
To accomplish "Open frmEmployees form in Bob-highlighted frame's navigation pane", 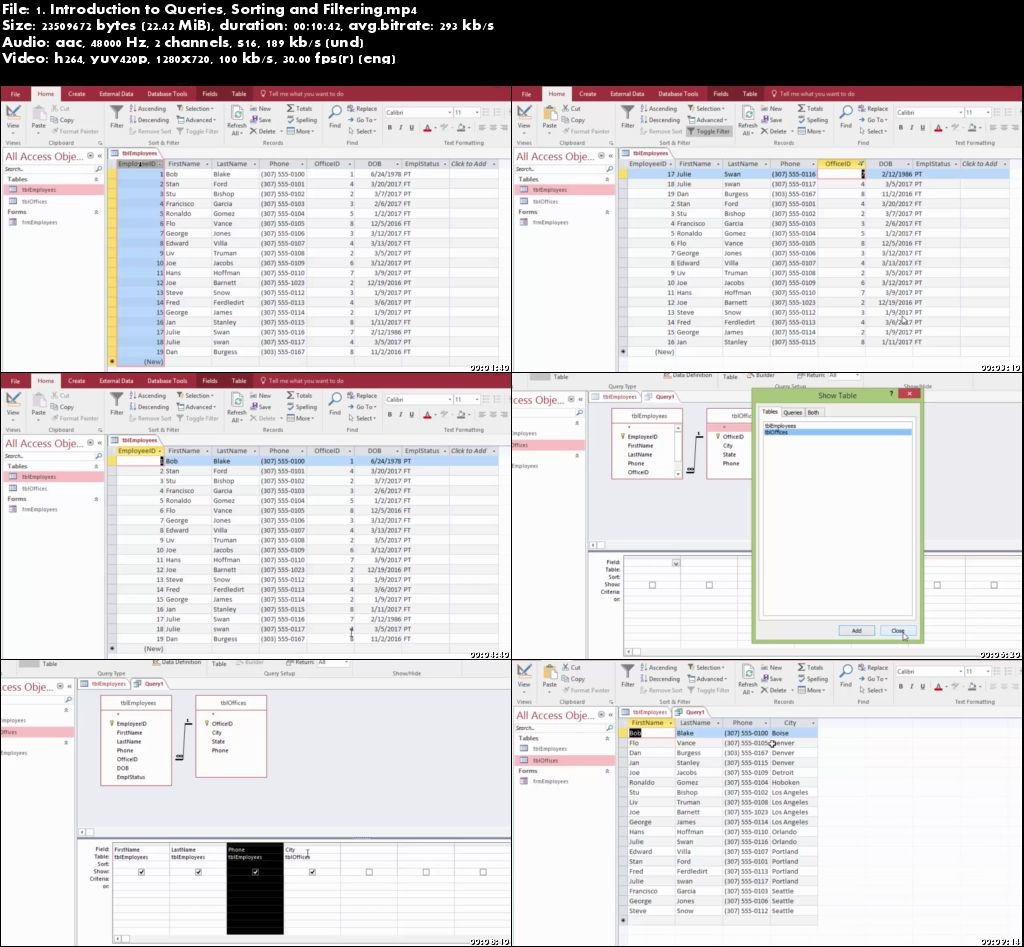I will tap(39, 509).
